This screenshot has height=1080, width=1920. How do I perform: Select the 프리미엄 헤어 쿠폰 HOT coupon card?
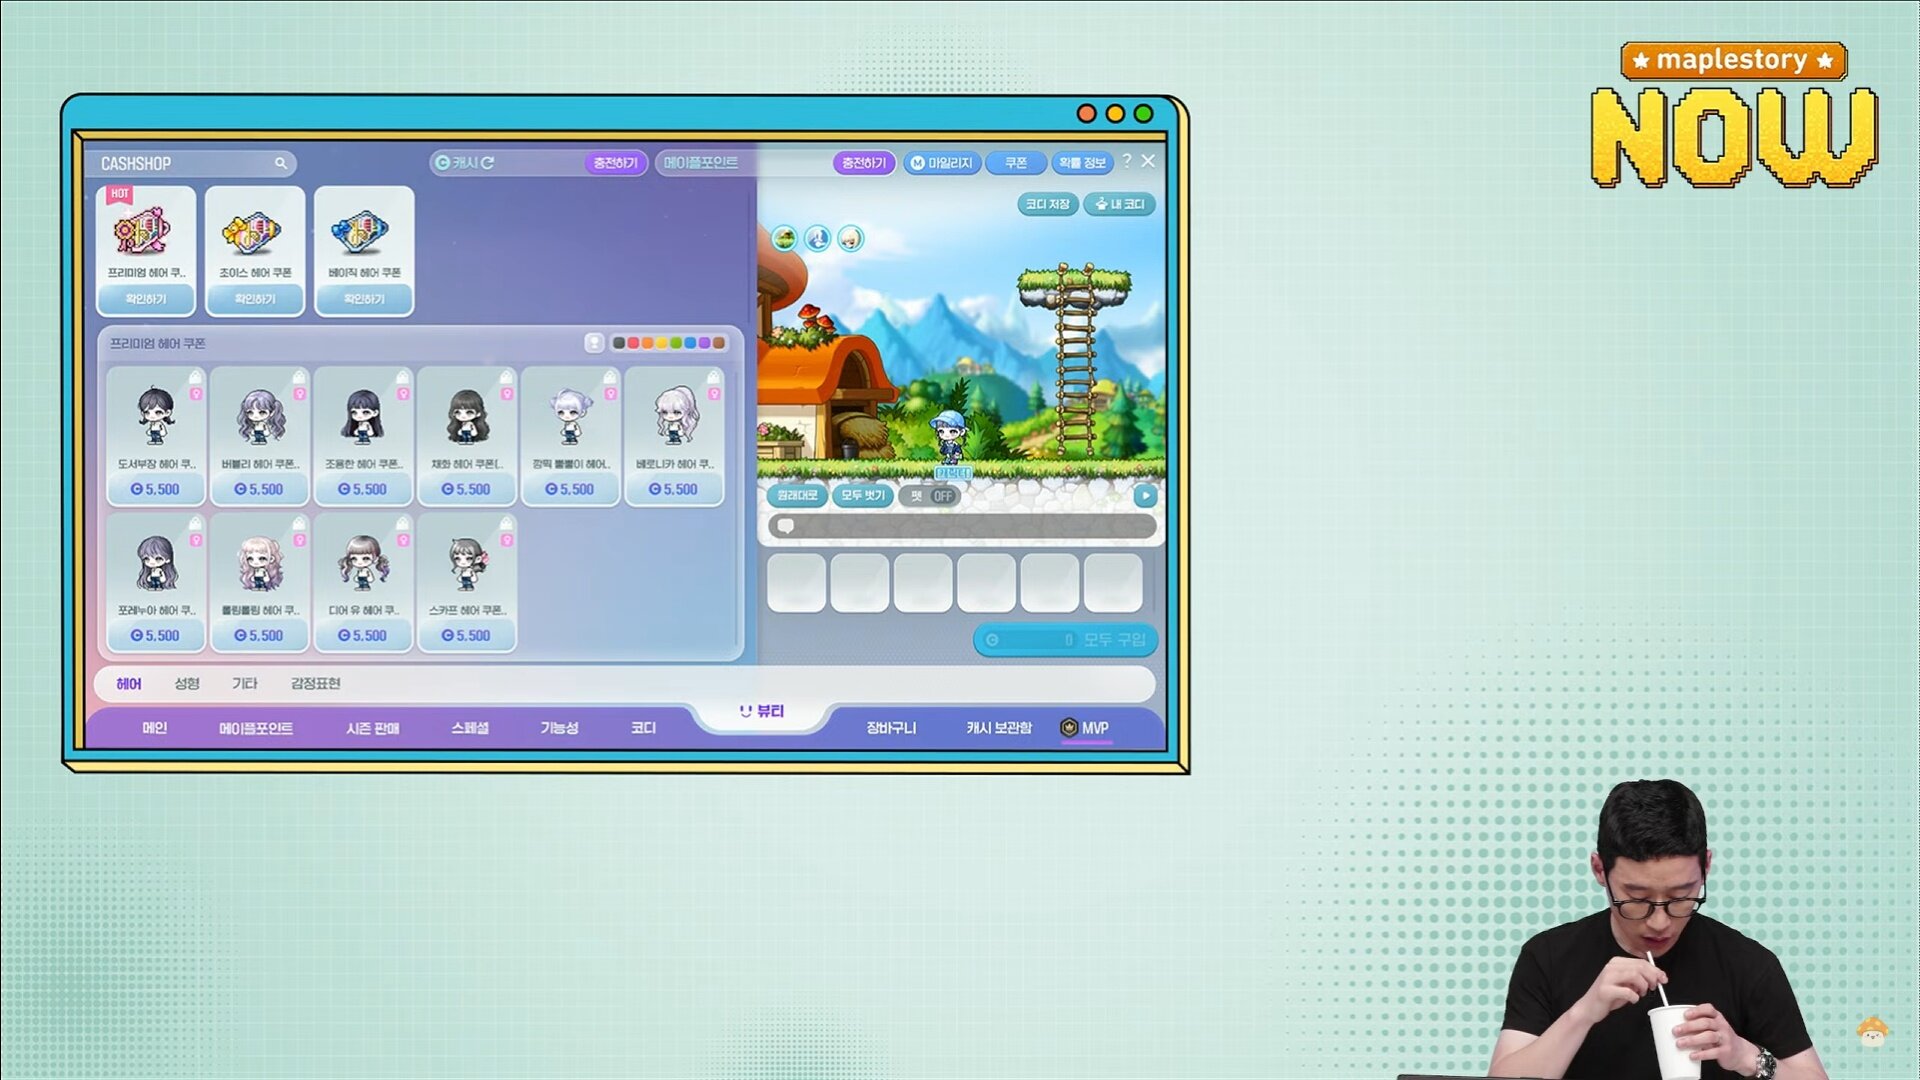click(x=146, y=250)
